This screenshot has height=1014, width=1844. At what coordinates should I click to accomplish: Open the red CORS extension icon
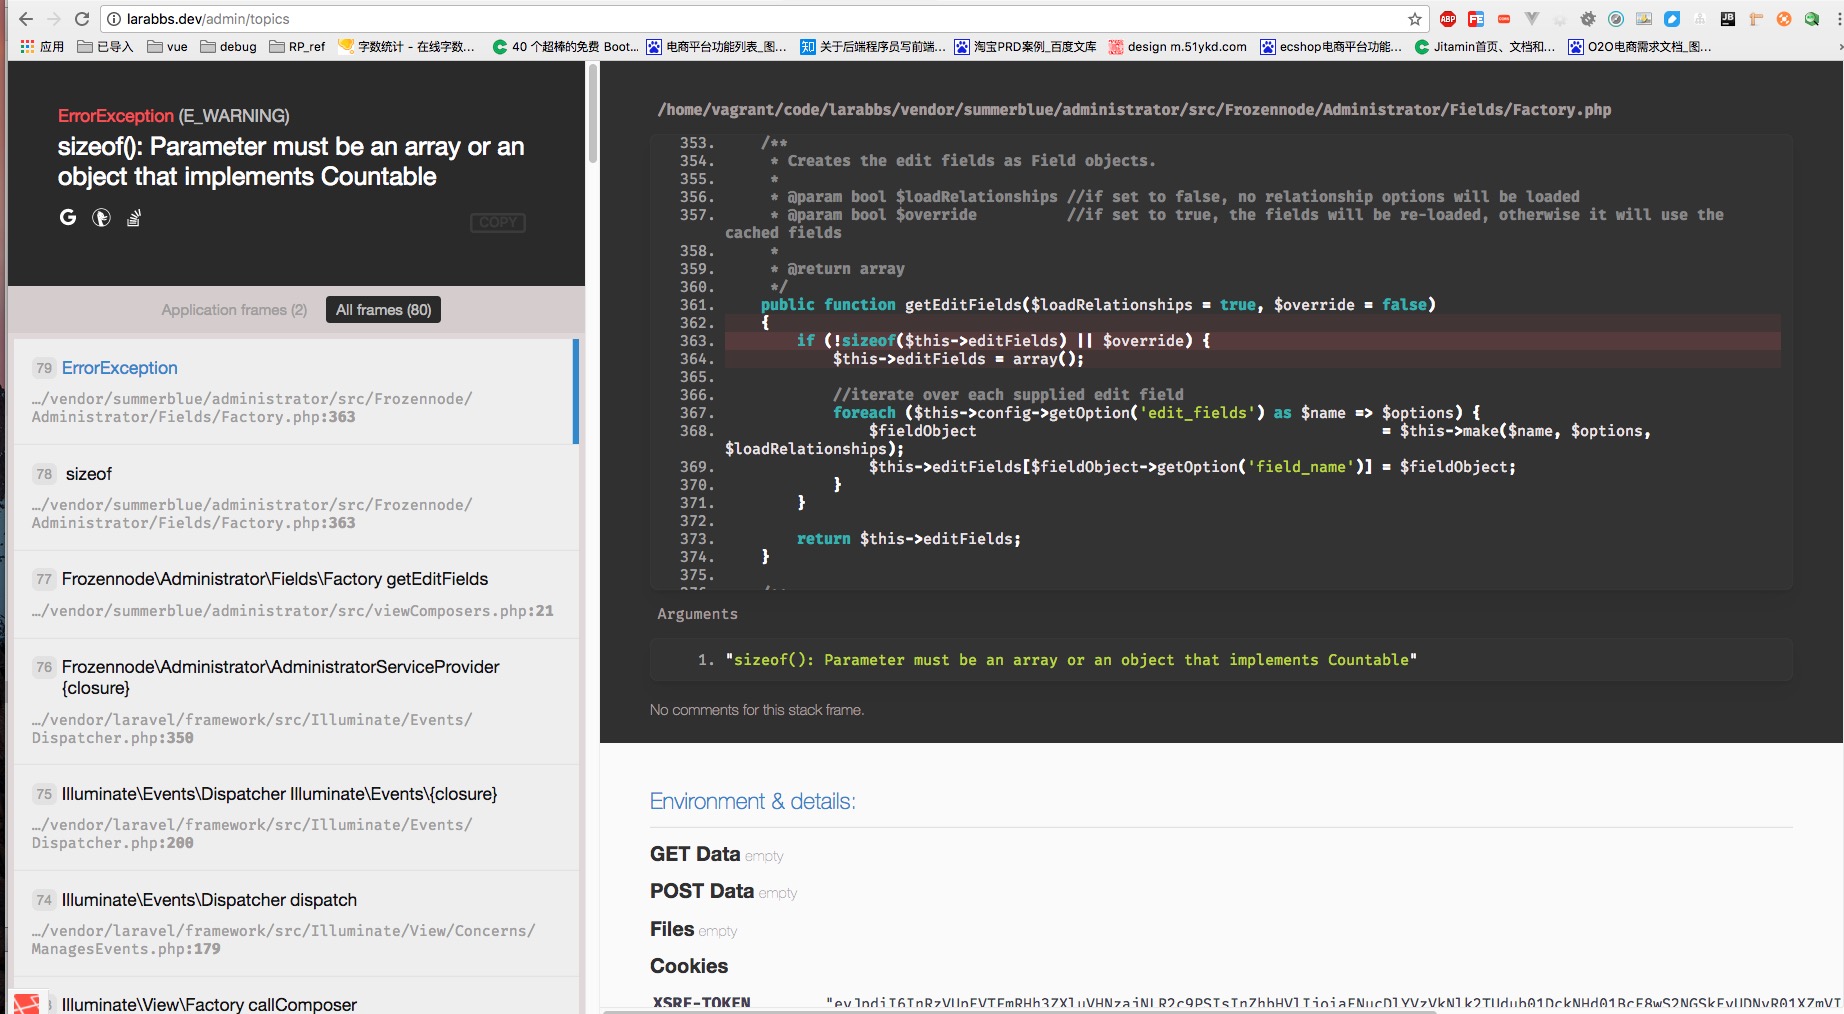[1504, 19]
